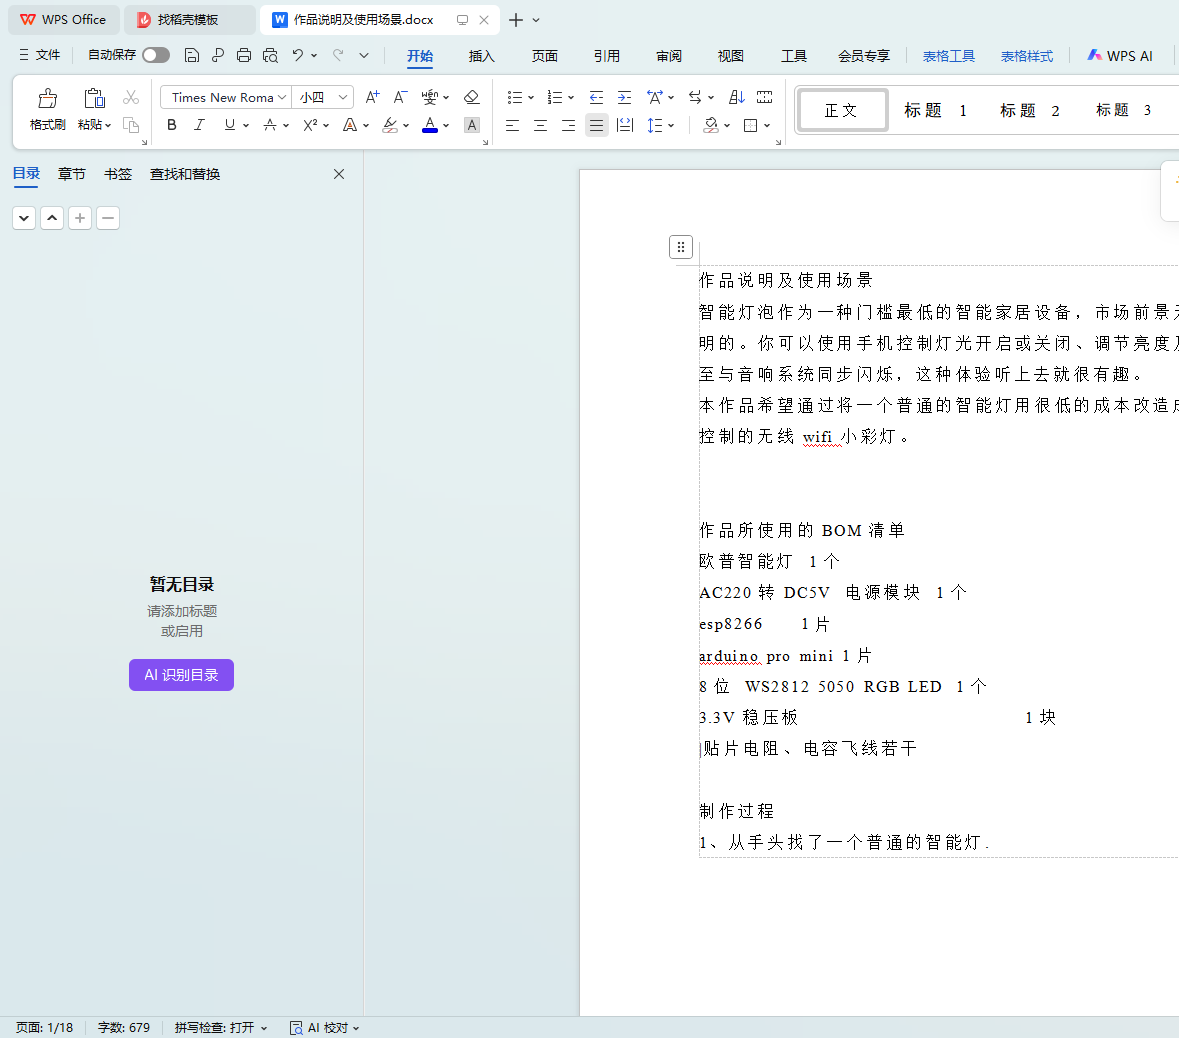Click the increase indent icon
The width and height of the screenshot is (1179, 1038).
[624, 97]
